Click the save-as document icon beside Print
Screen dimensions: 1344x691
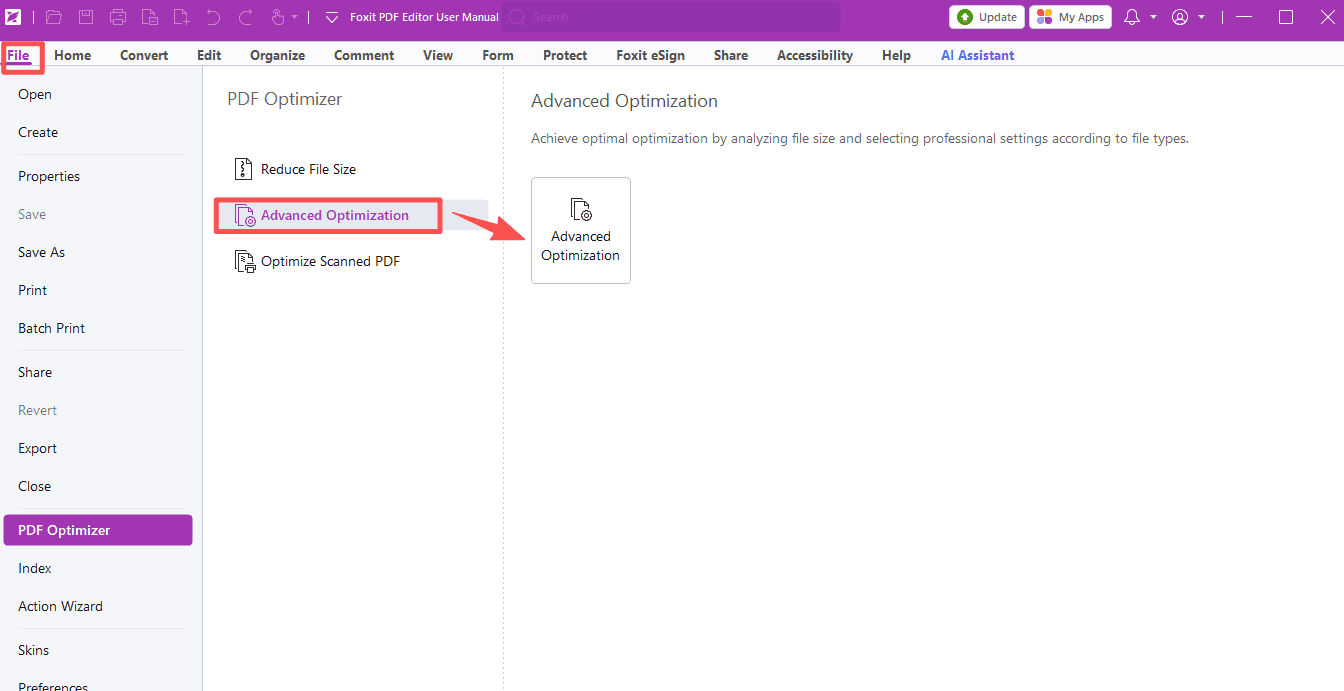[x=150, y=17]
